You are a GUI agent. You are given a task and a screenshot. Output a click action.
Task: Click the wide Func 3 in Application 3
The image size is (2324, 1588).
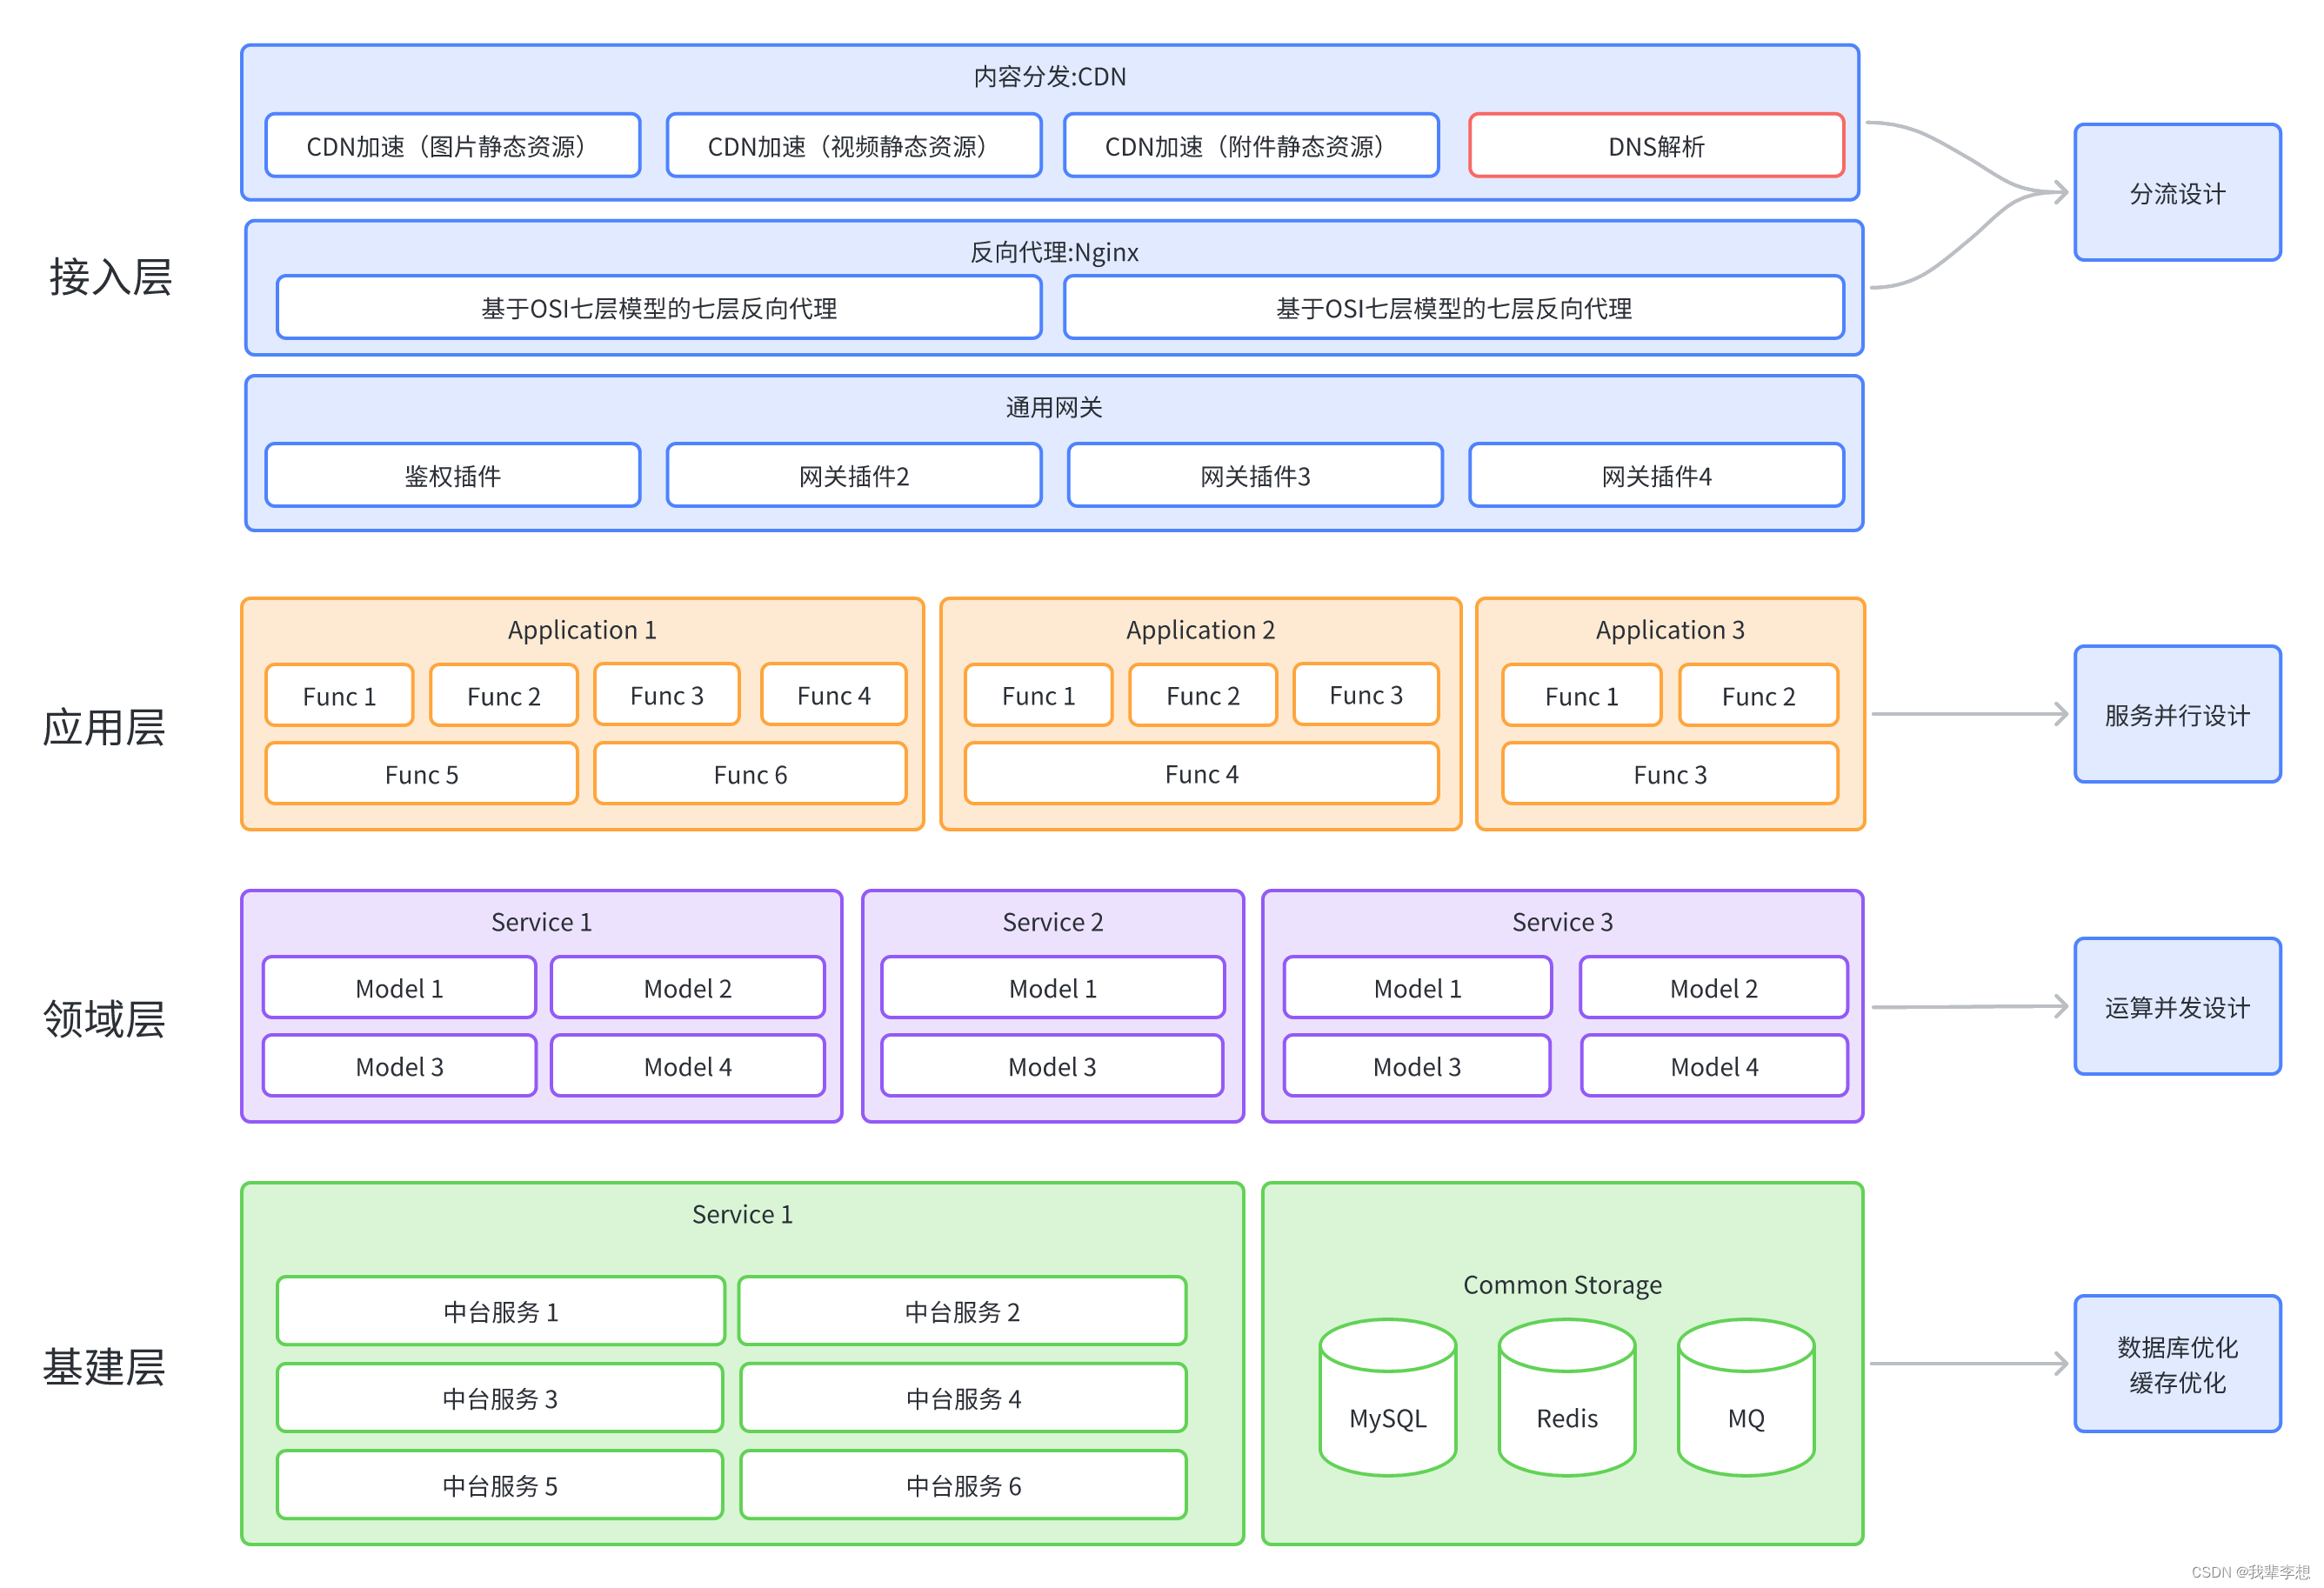coord(1670,774)
